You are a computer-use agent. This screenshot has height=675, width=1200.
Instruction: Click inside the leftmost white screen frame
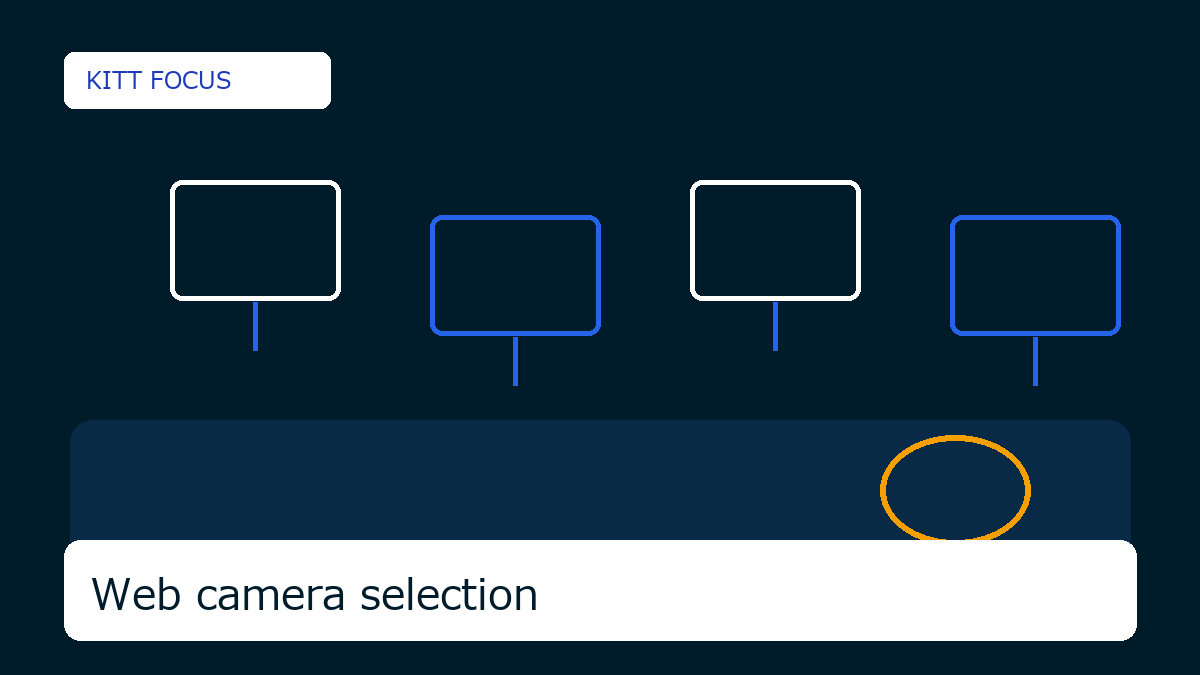pos(255,240)
